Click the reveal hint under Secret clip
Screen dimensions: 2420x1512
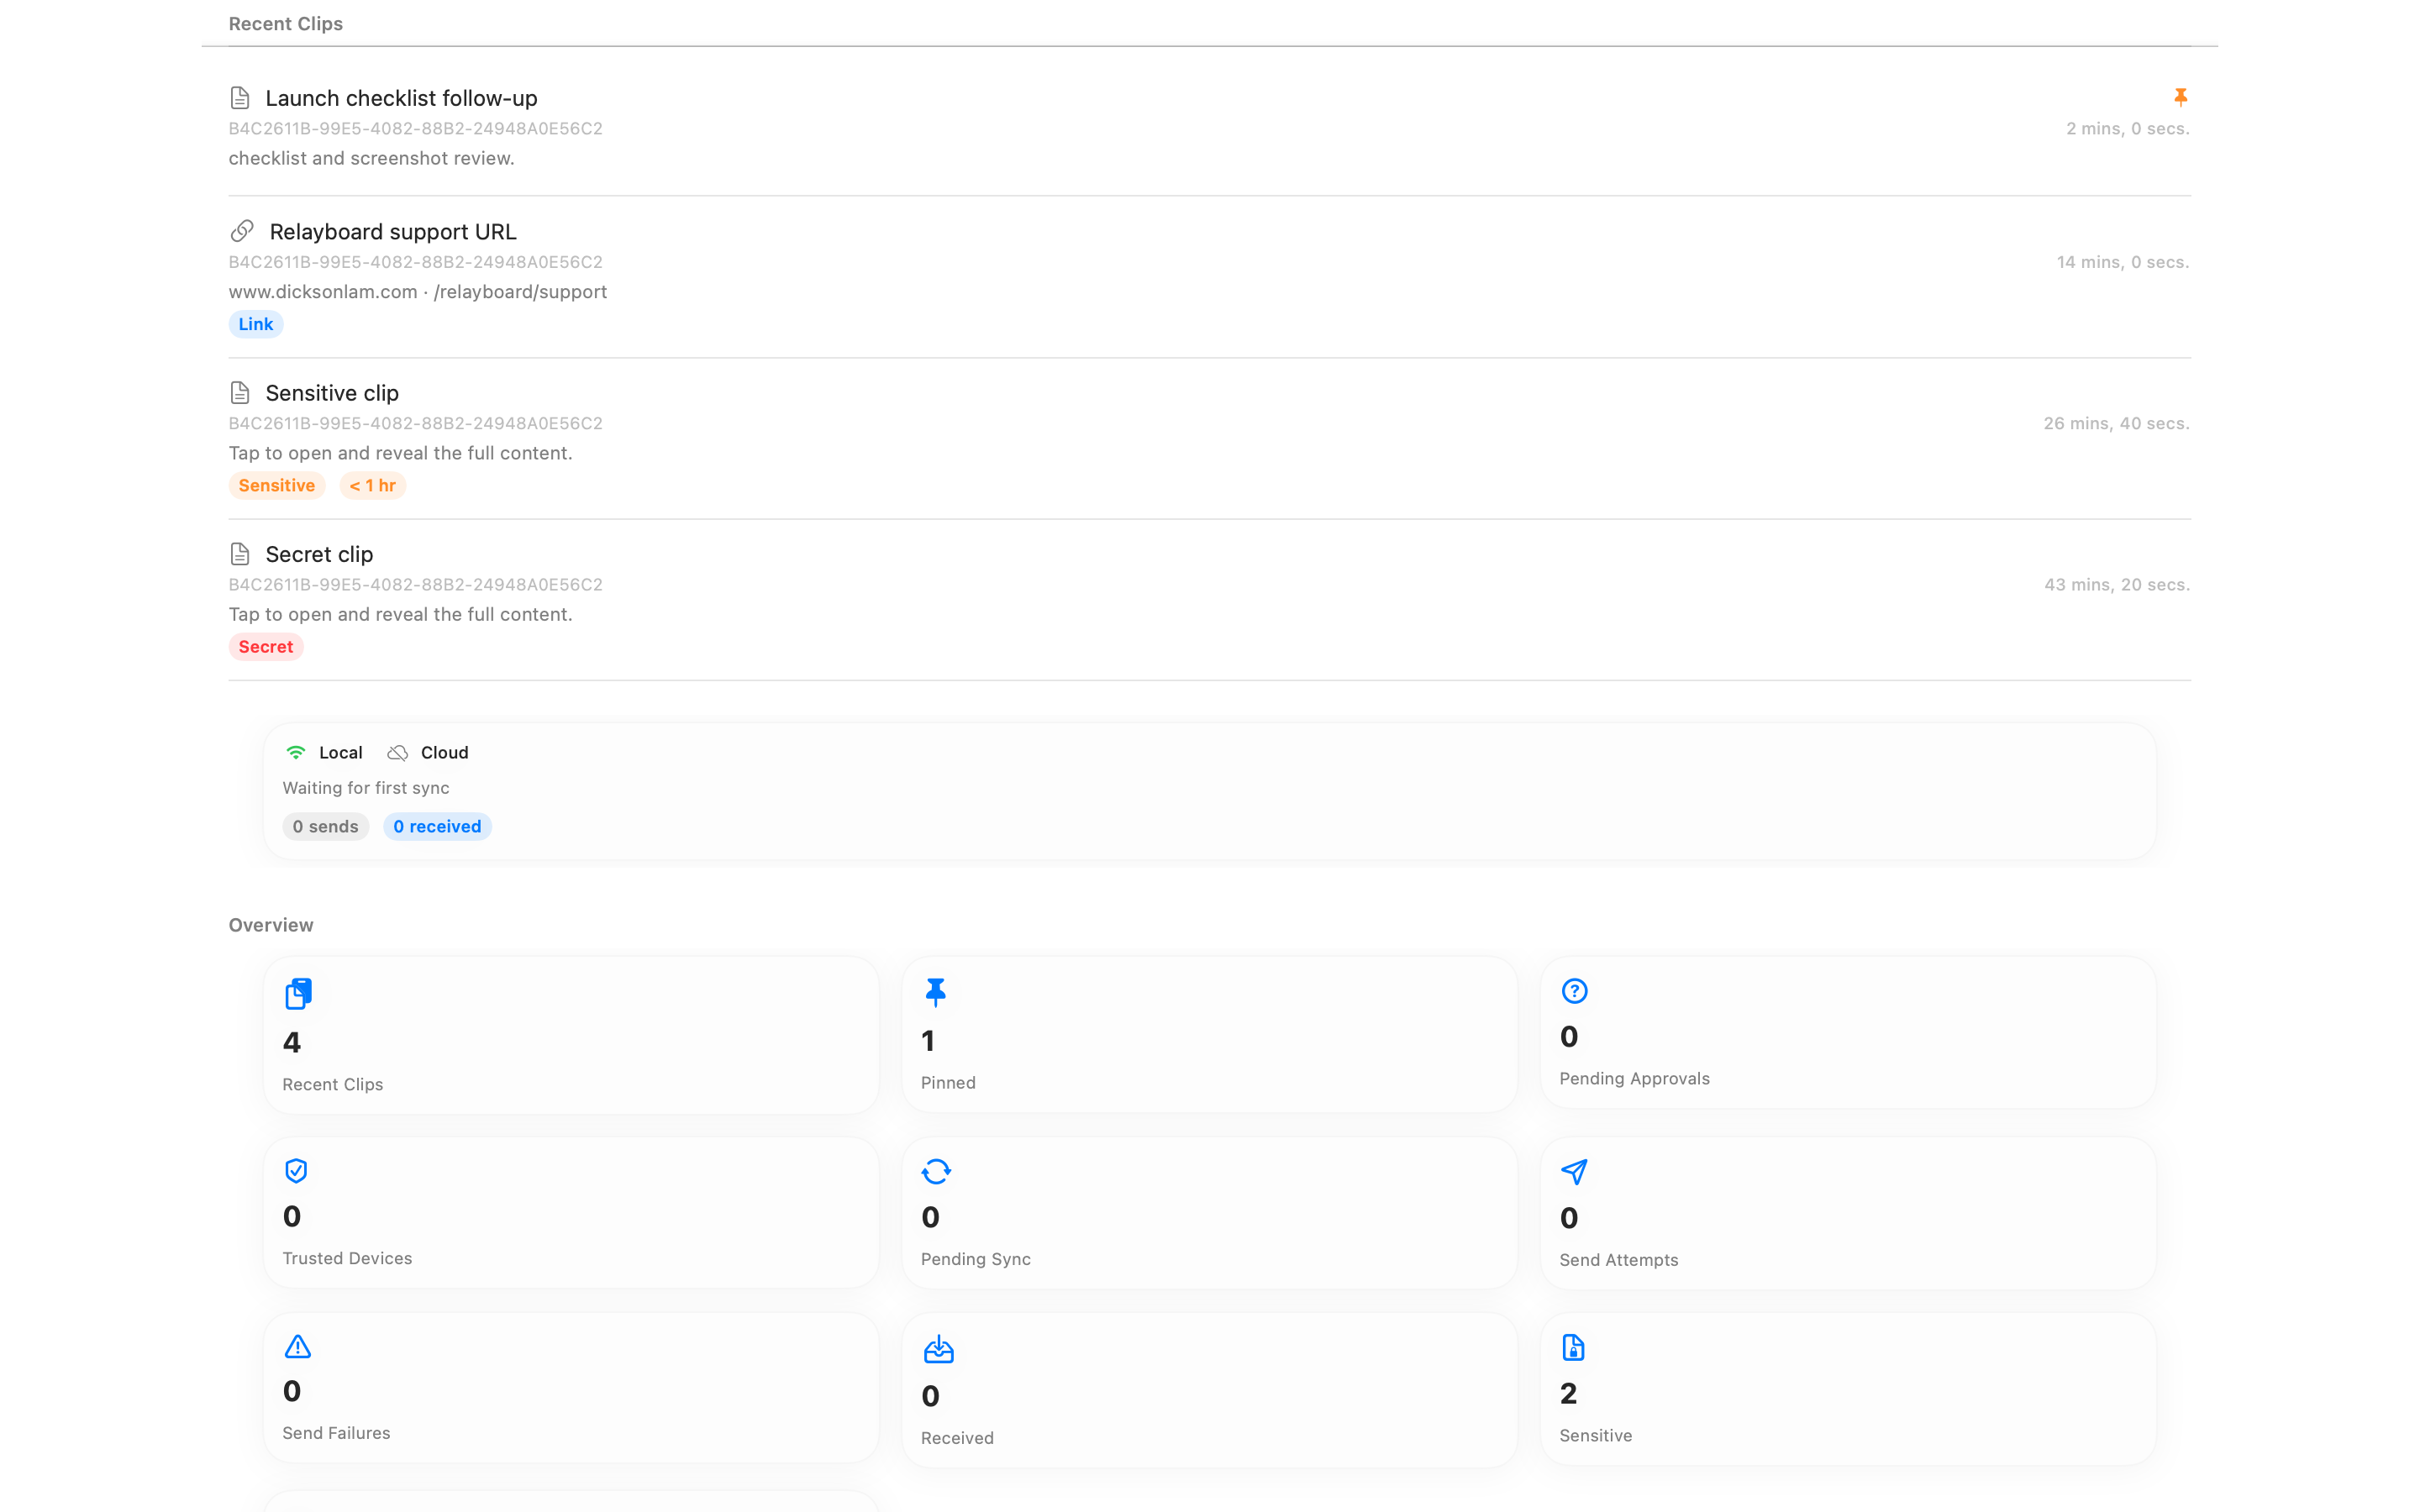[x=401, y=614]
